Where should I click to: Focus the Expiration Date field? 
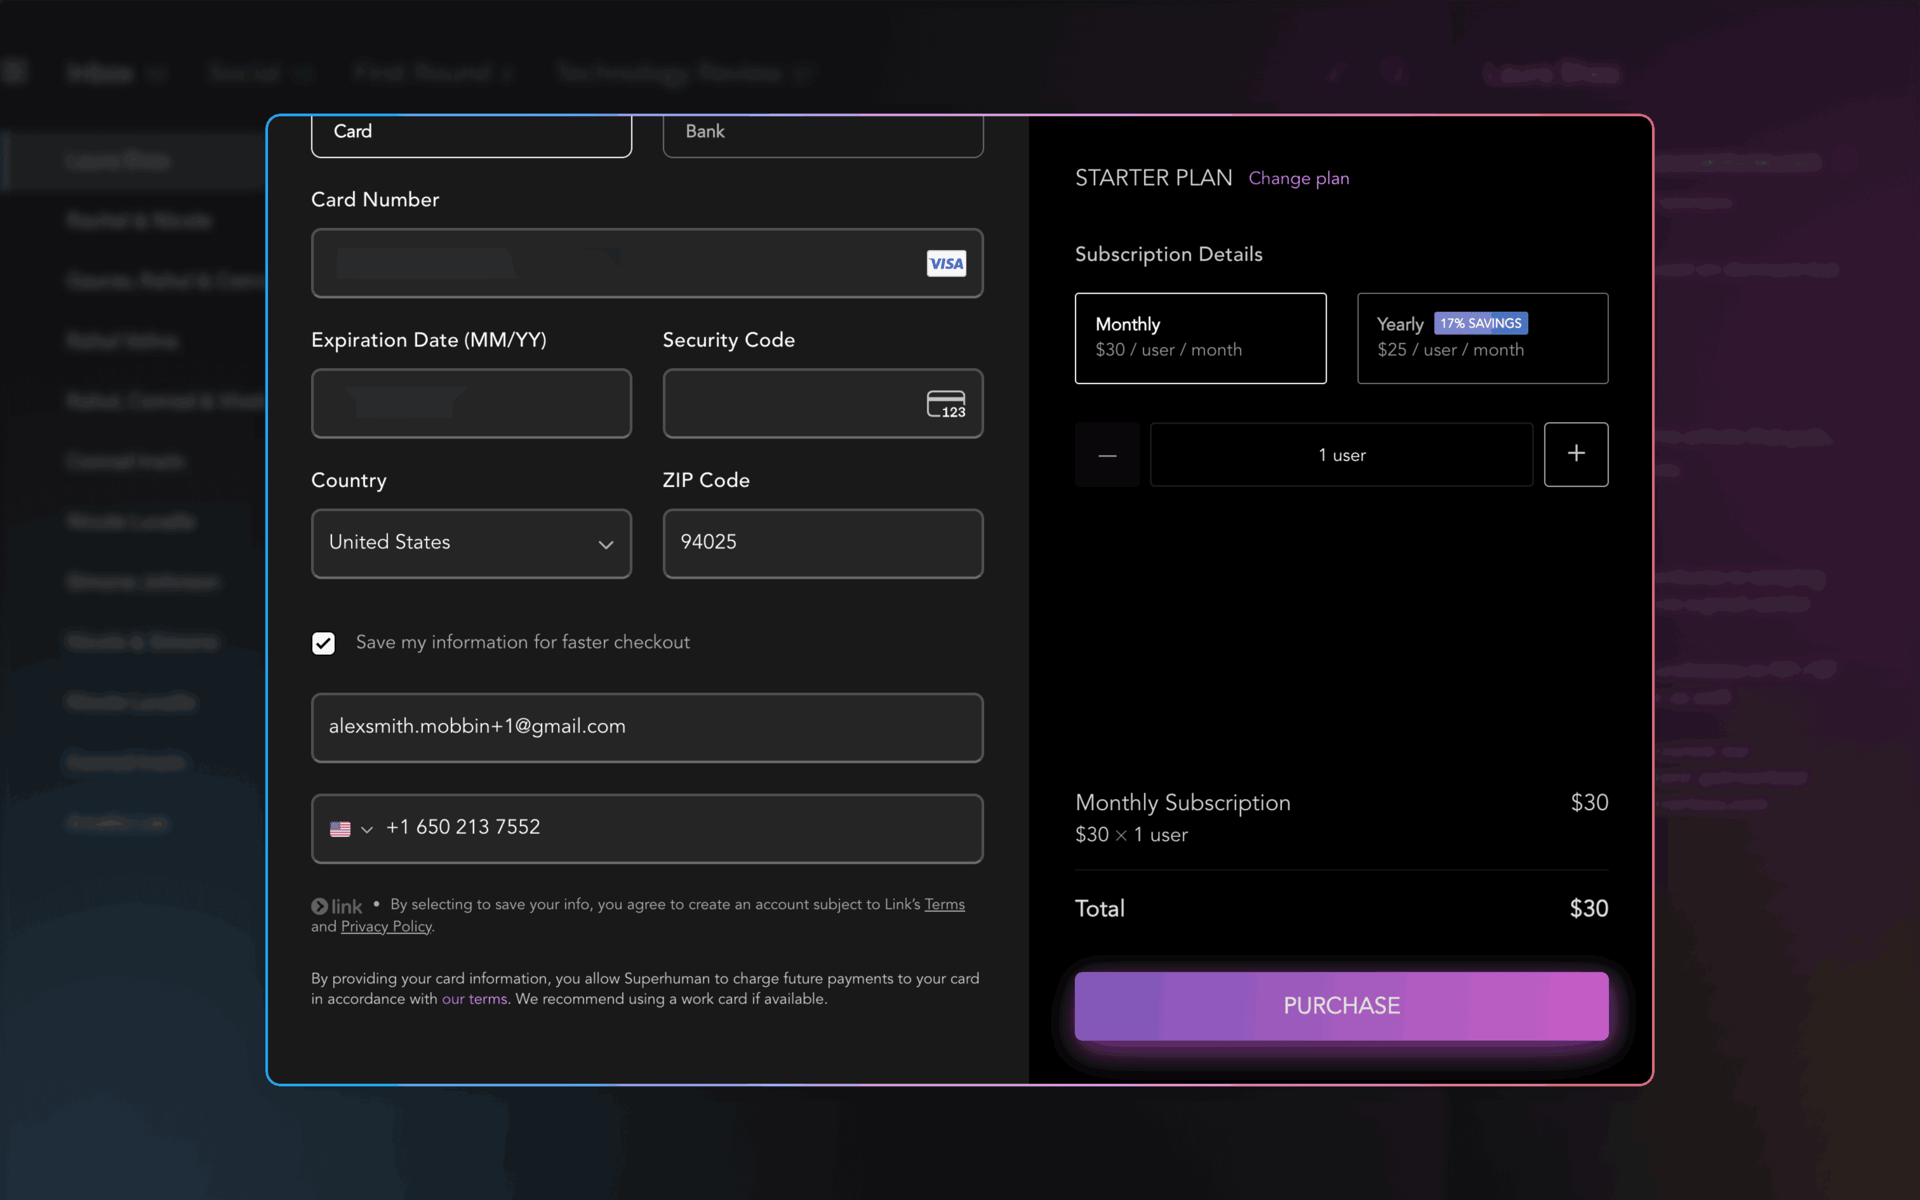click(x=471, y=403)
